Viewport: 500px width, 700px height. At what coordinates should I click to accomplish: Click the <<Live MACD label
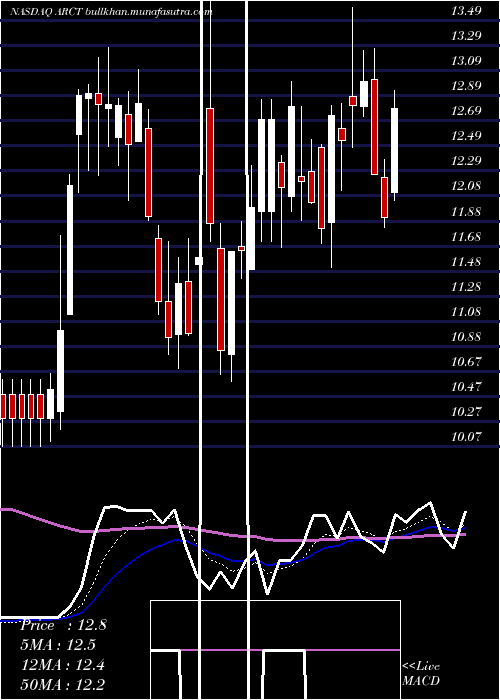(421, 674)
